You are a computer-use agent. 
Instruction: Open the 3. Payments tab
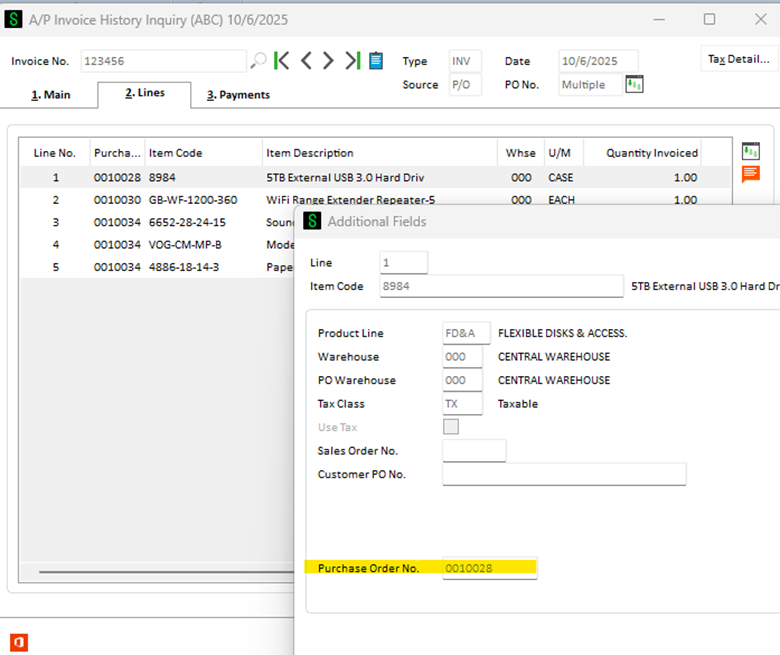tap(238, 95)
